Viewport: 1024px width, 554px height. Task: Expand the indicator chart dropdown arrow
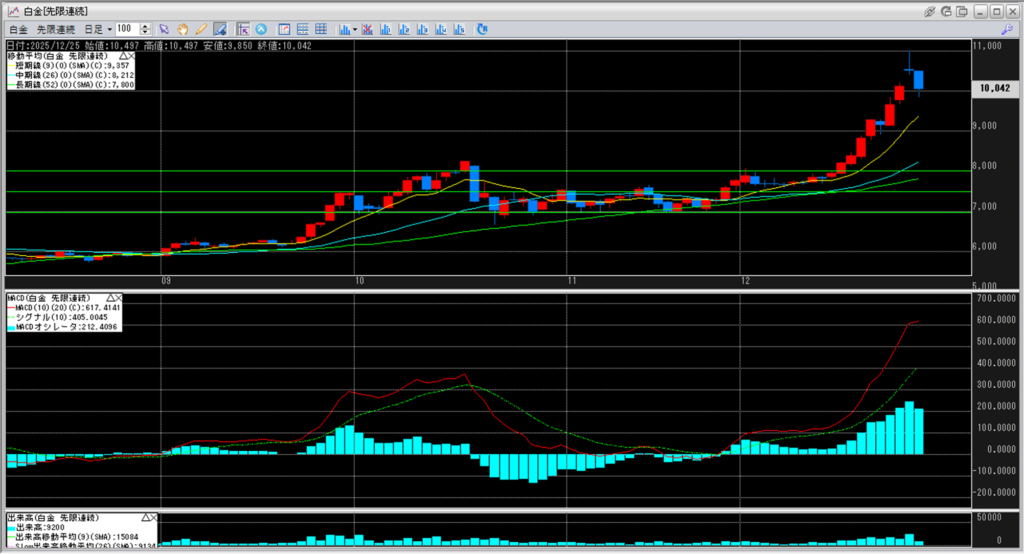(x=355, y=29)
